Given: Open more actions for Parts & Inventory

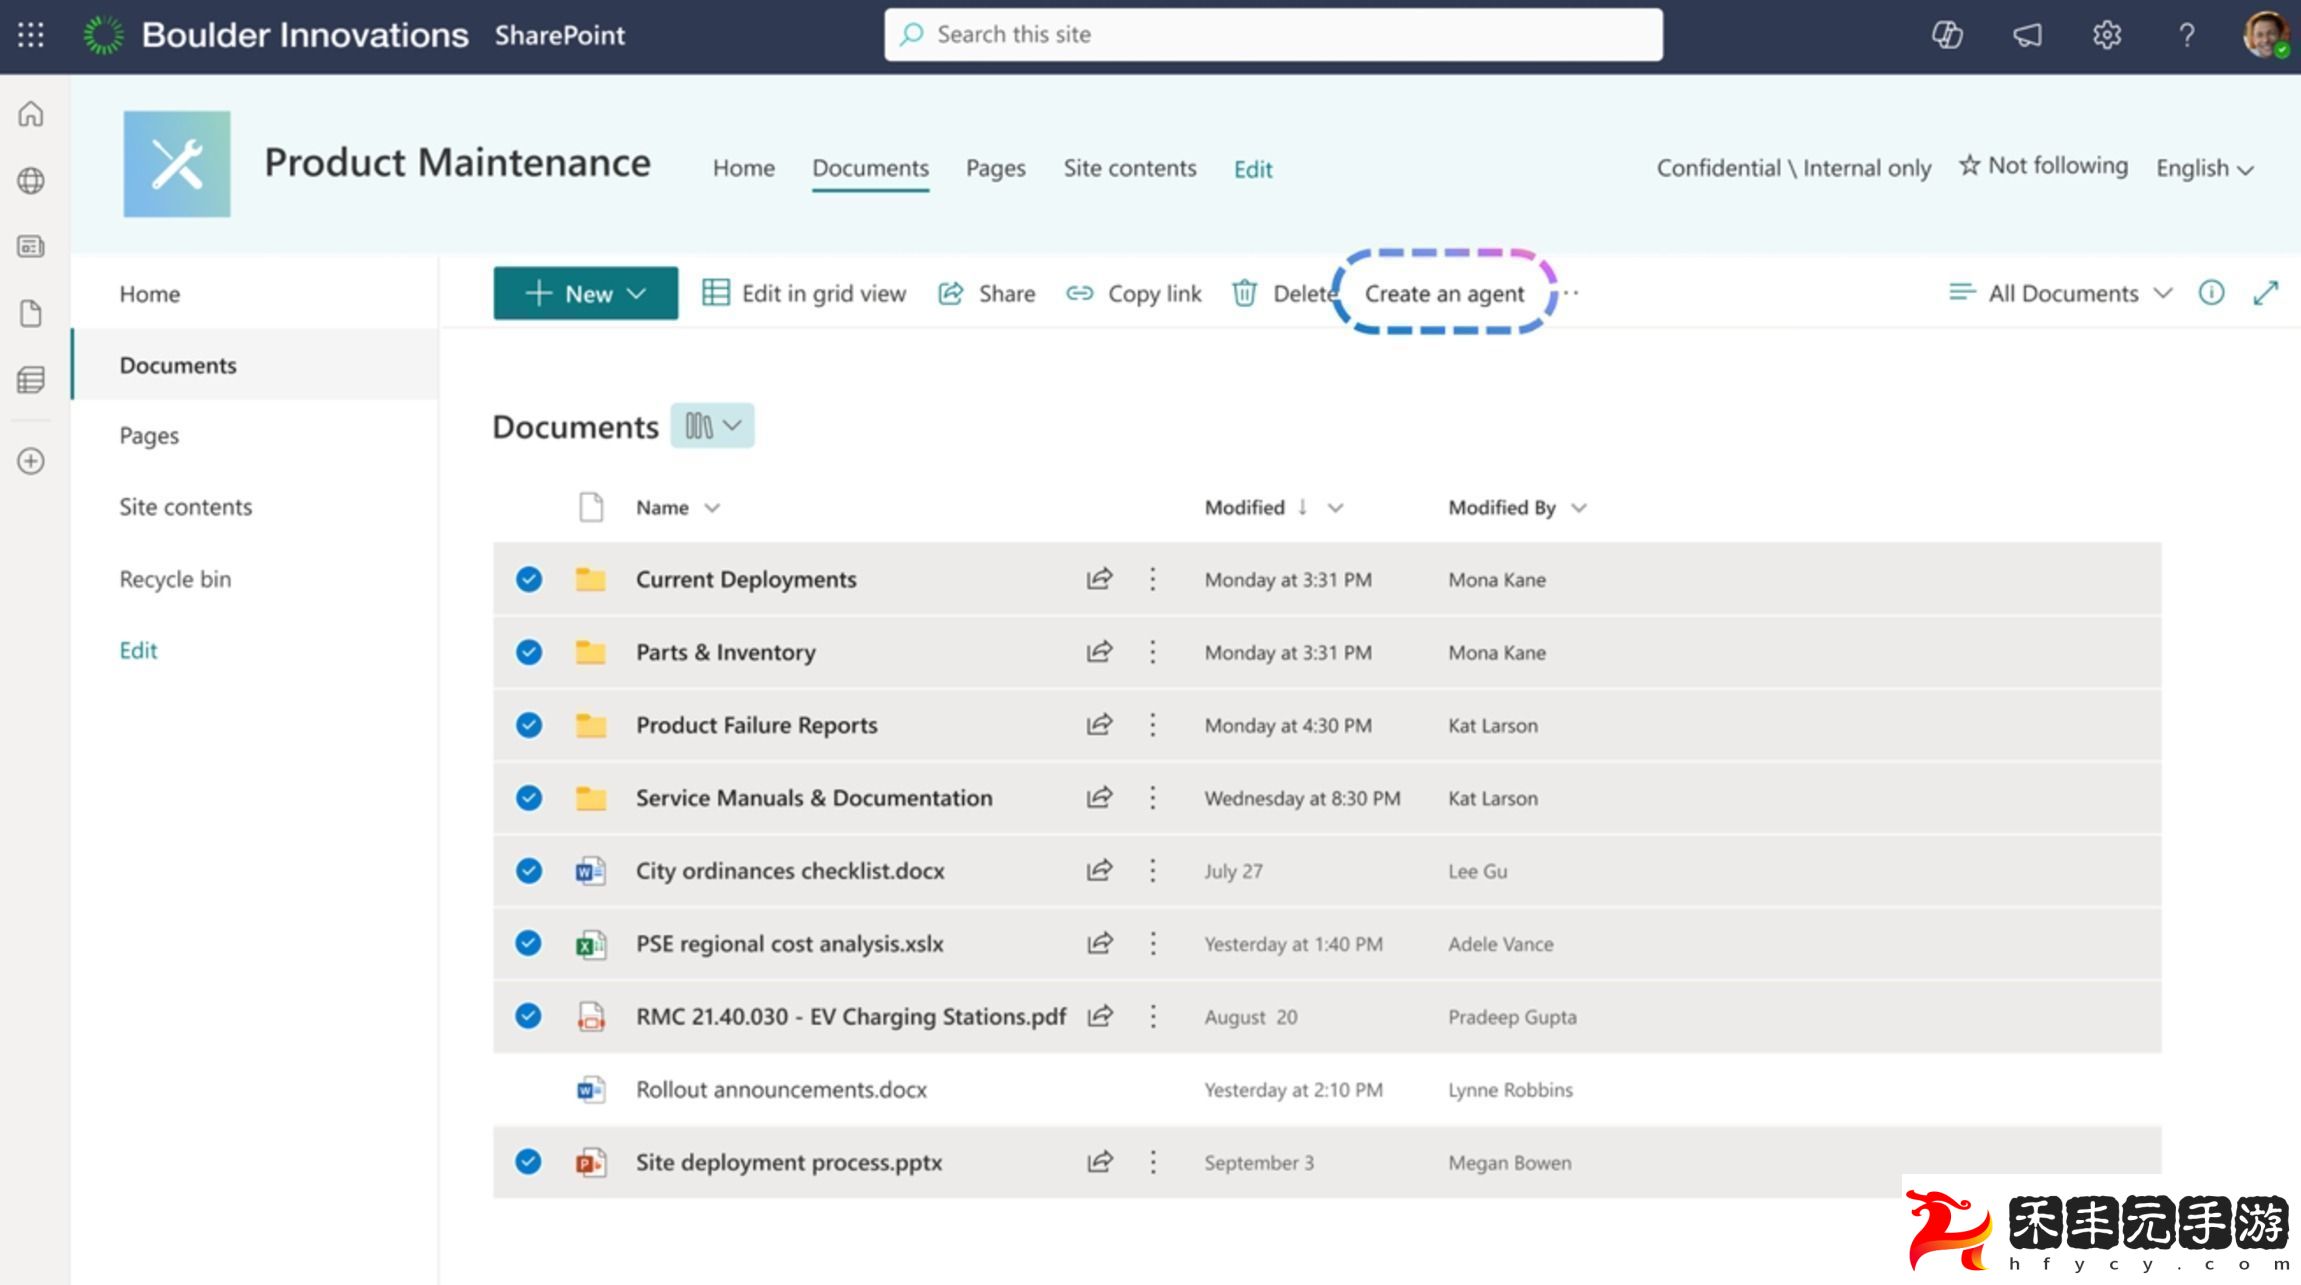Looking at the screenshot, I should click(x=1152, y=652).
